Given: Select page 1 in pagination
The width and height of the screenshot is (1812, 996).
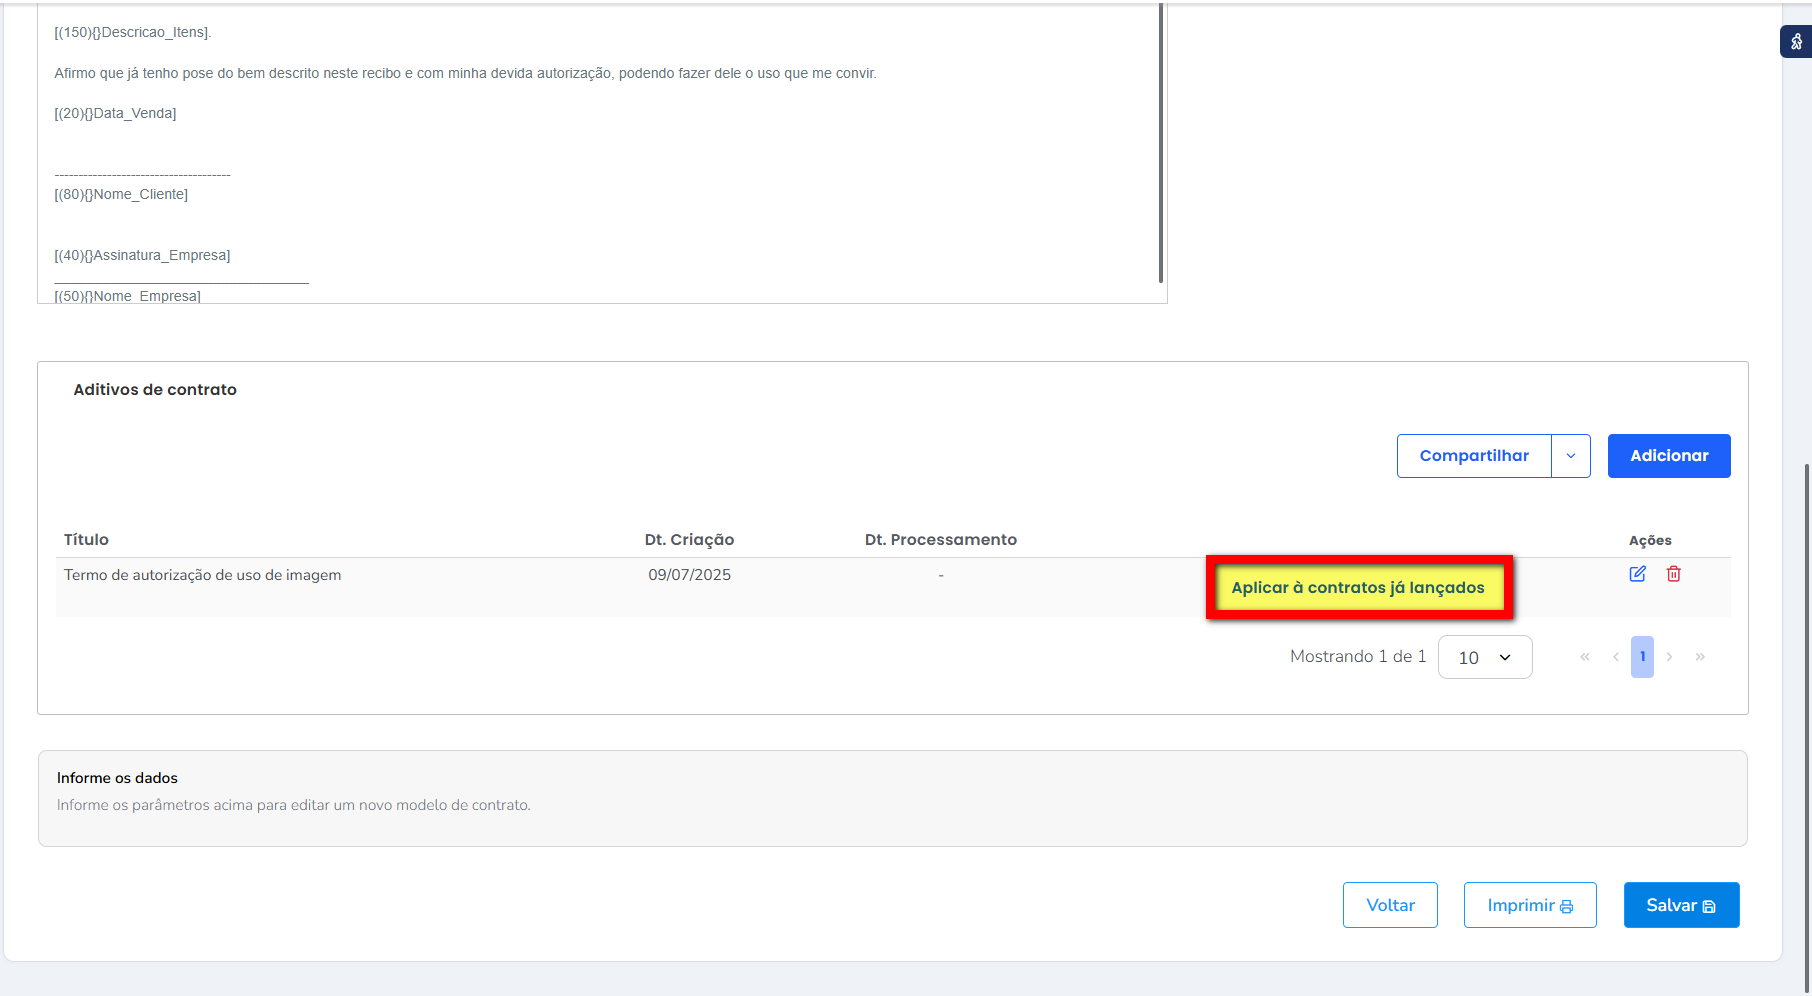Looking at the screenshot, I should tap(1642, 657).
